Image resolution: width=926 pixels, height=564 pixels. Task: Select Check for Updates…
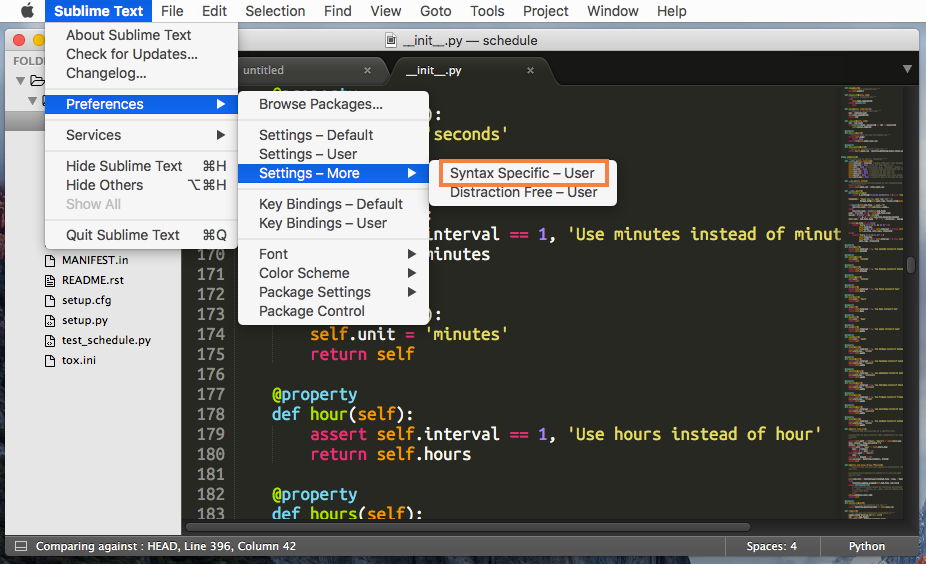point(141,54)
